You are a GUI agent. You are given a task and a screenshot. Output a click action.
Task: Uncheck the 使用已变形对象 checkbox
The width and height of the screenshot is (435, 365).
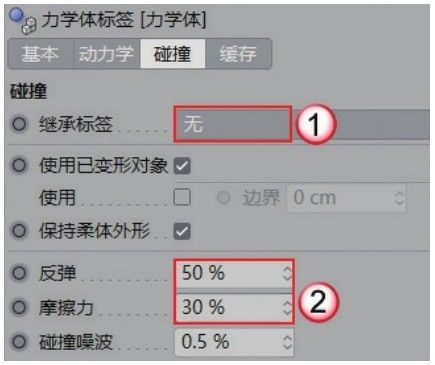coord(182,166)
